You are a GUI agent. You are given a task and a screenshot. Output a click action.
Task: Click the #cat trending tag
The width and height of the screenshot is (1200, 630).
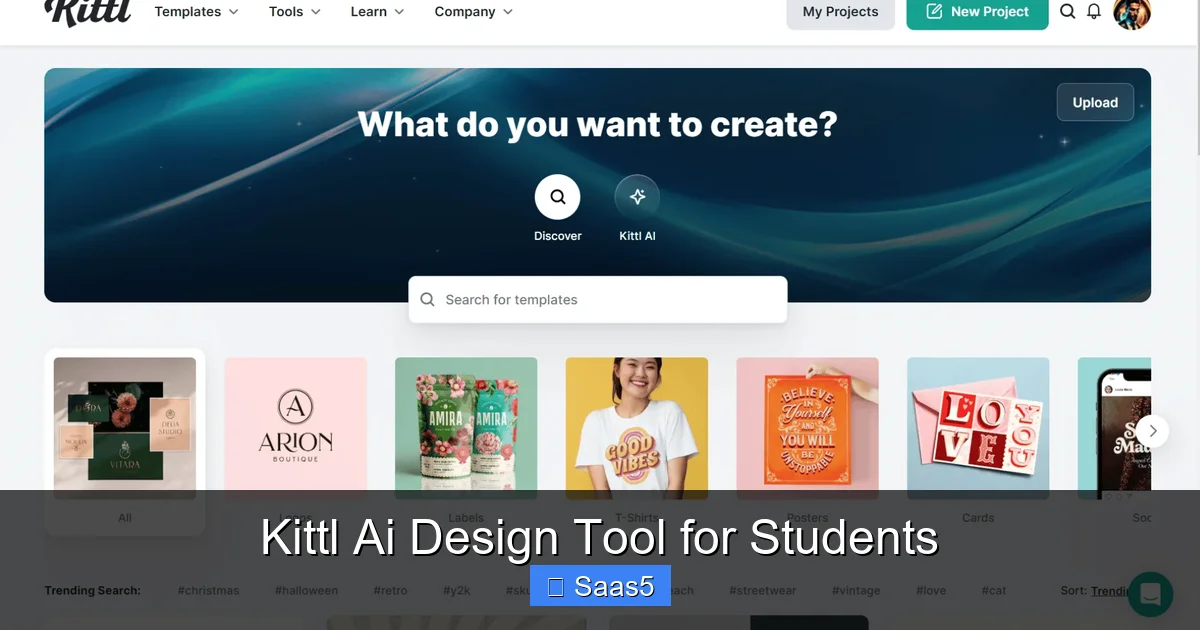coord(994,591)
